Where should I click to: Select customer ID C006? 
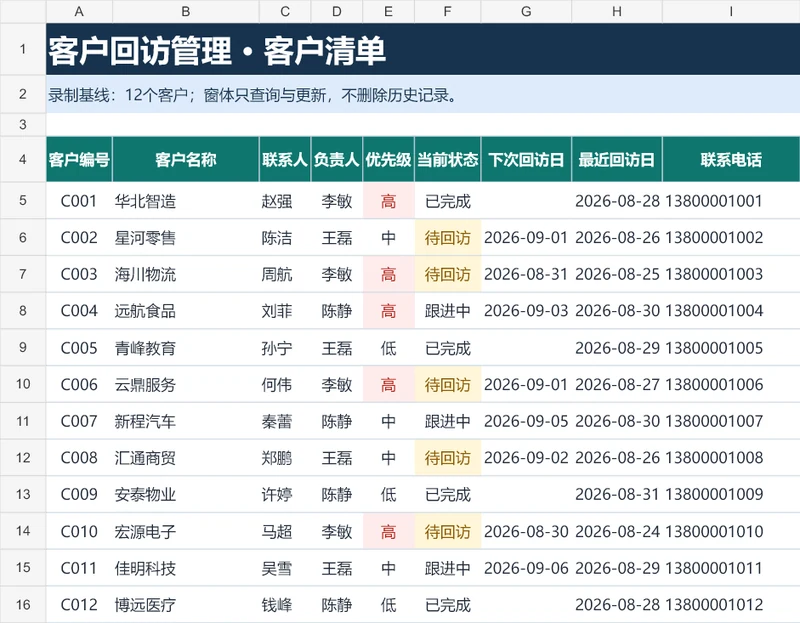pyautogui.click(x=79, y=385)
